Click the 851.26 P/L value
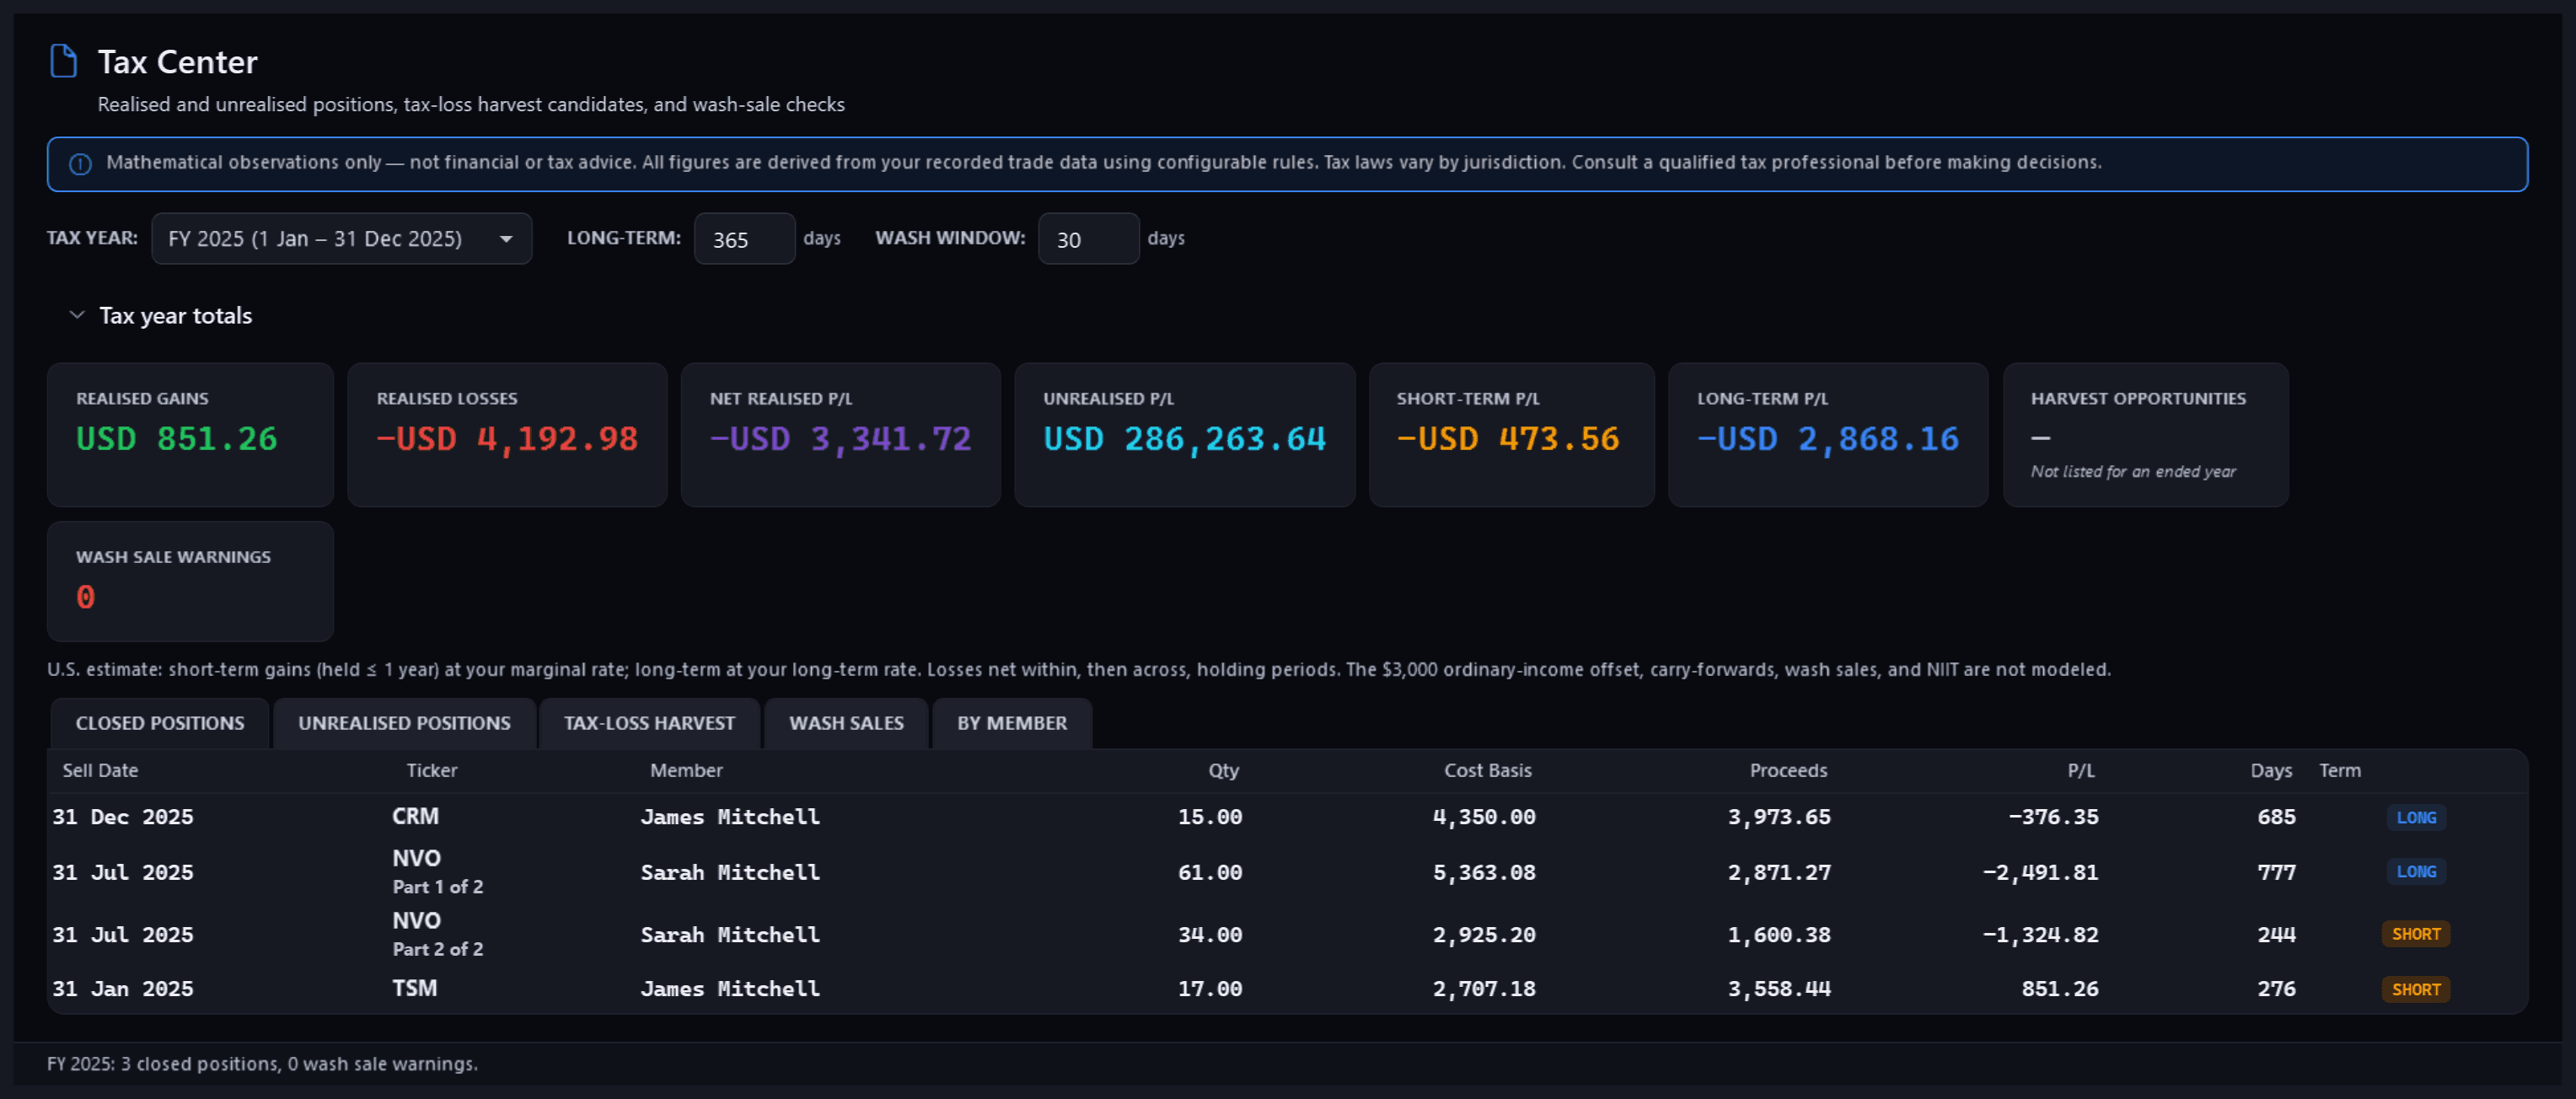The image size is (2576, 1099). tap(2060, 989)
